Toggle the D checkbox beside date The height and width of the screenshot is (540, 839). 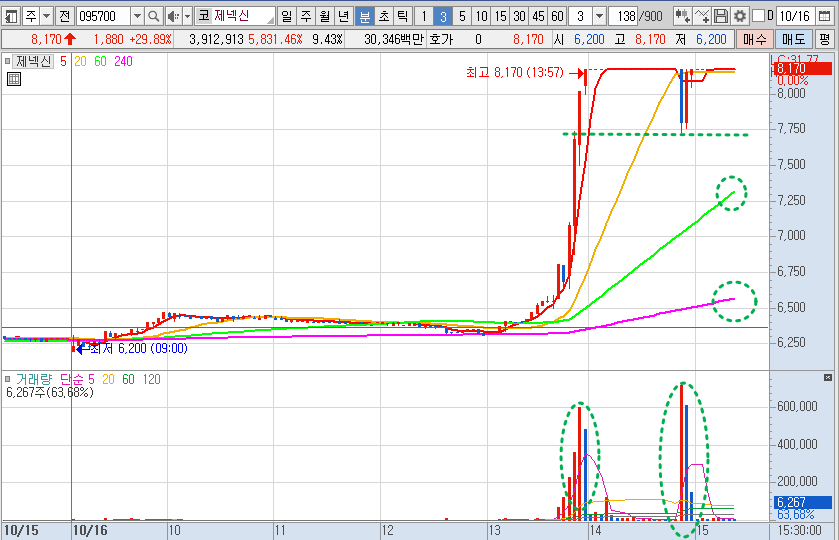[x=758, y=16]
